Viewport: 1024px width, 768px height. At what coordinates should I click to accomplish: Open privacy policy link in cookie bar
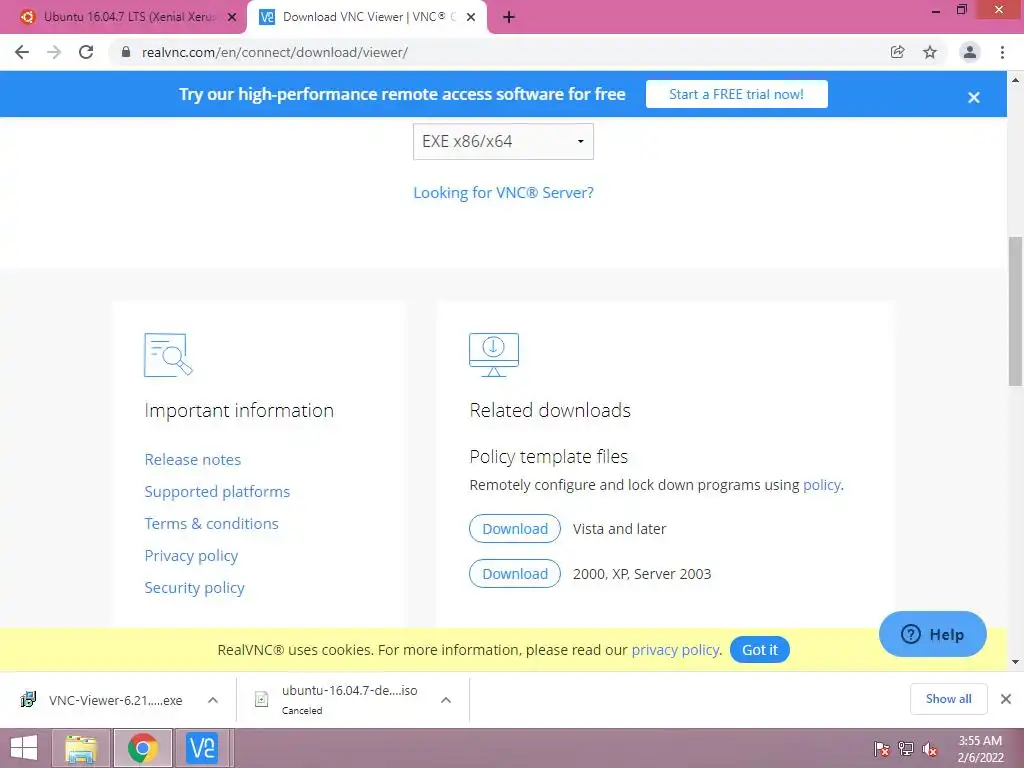tap(675, 650)
